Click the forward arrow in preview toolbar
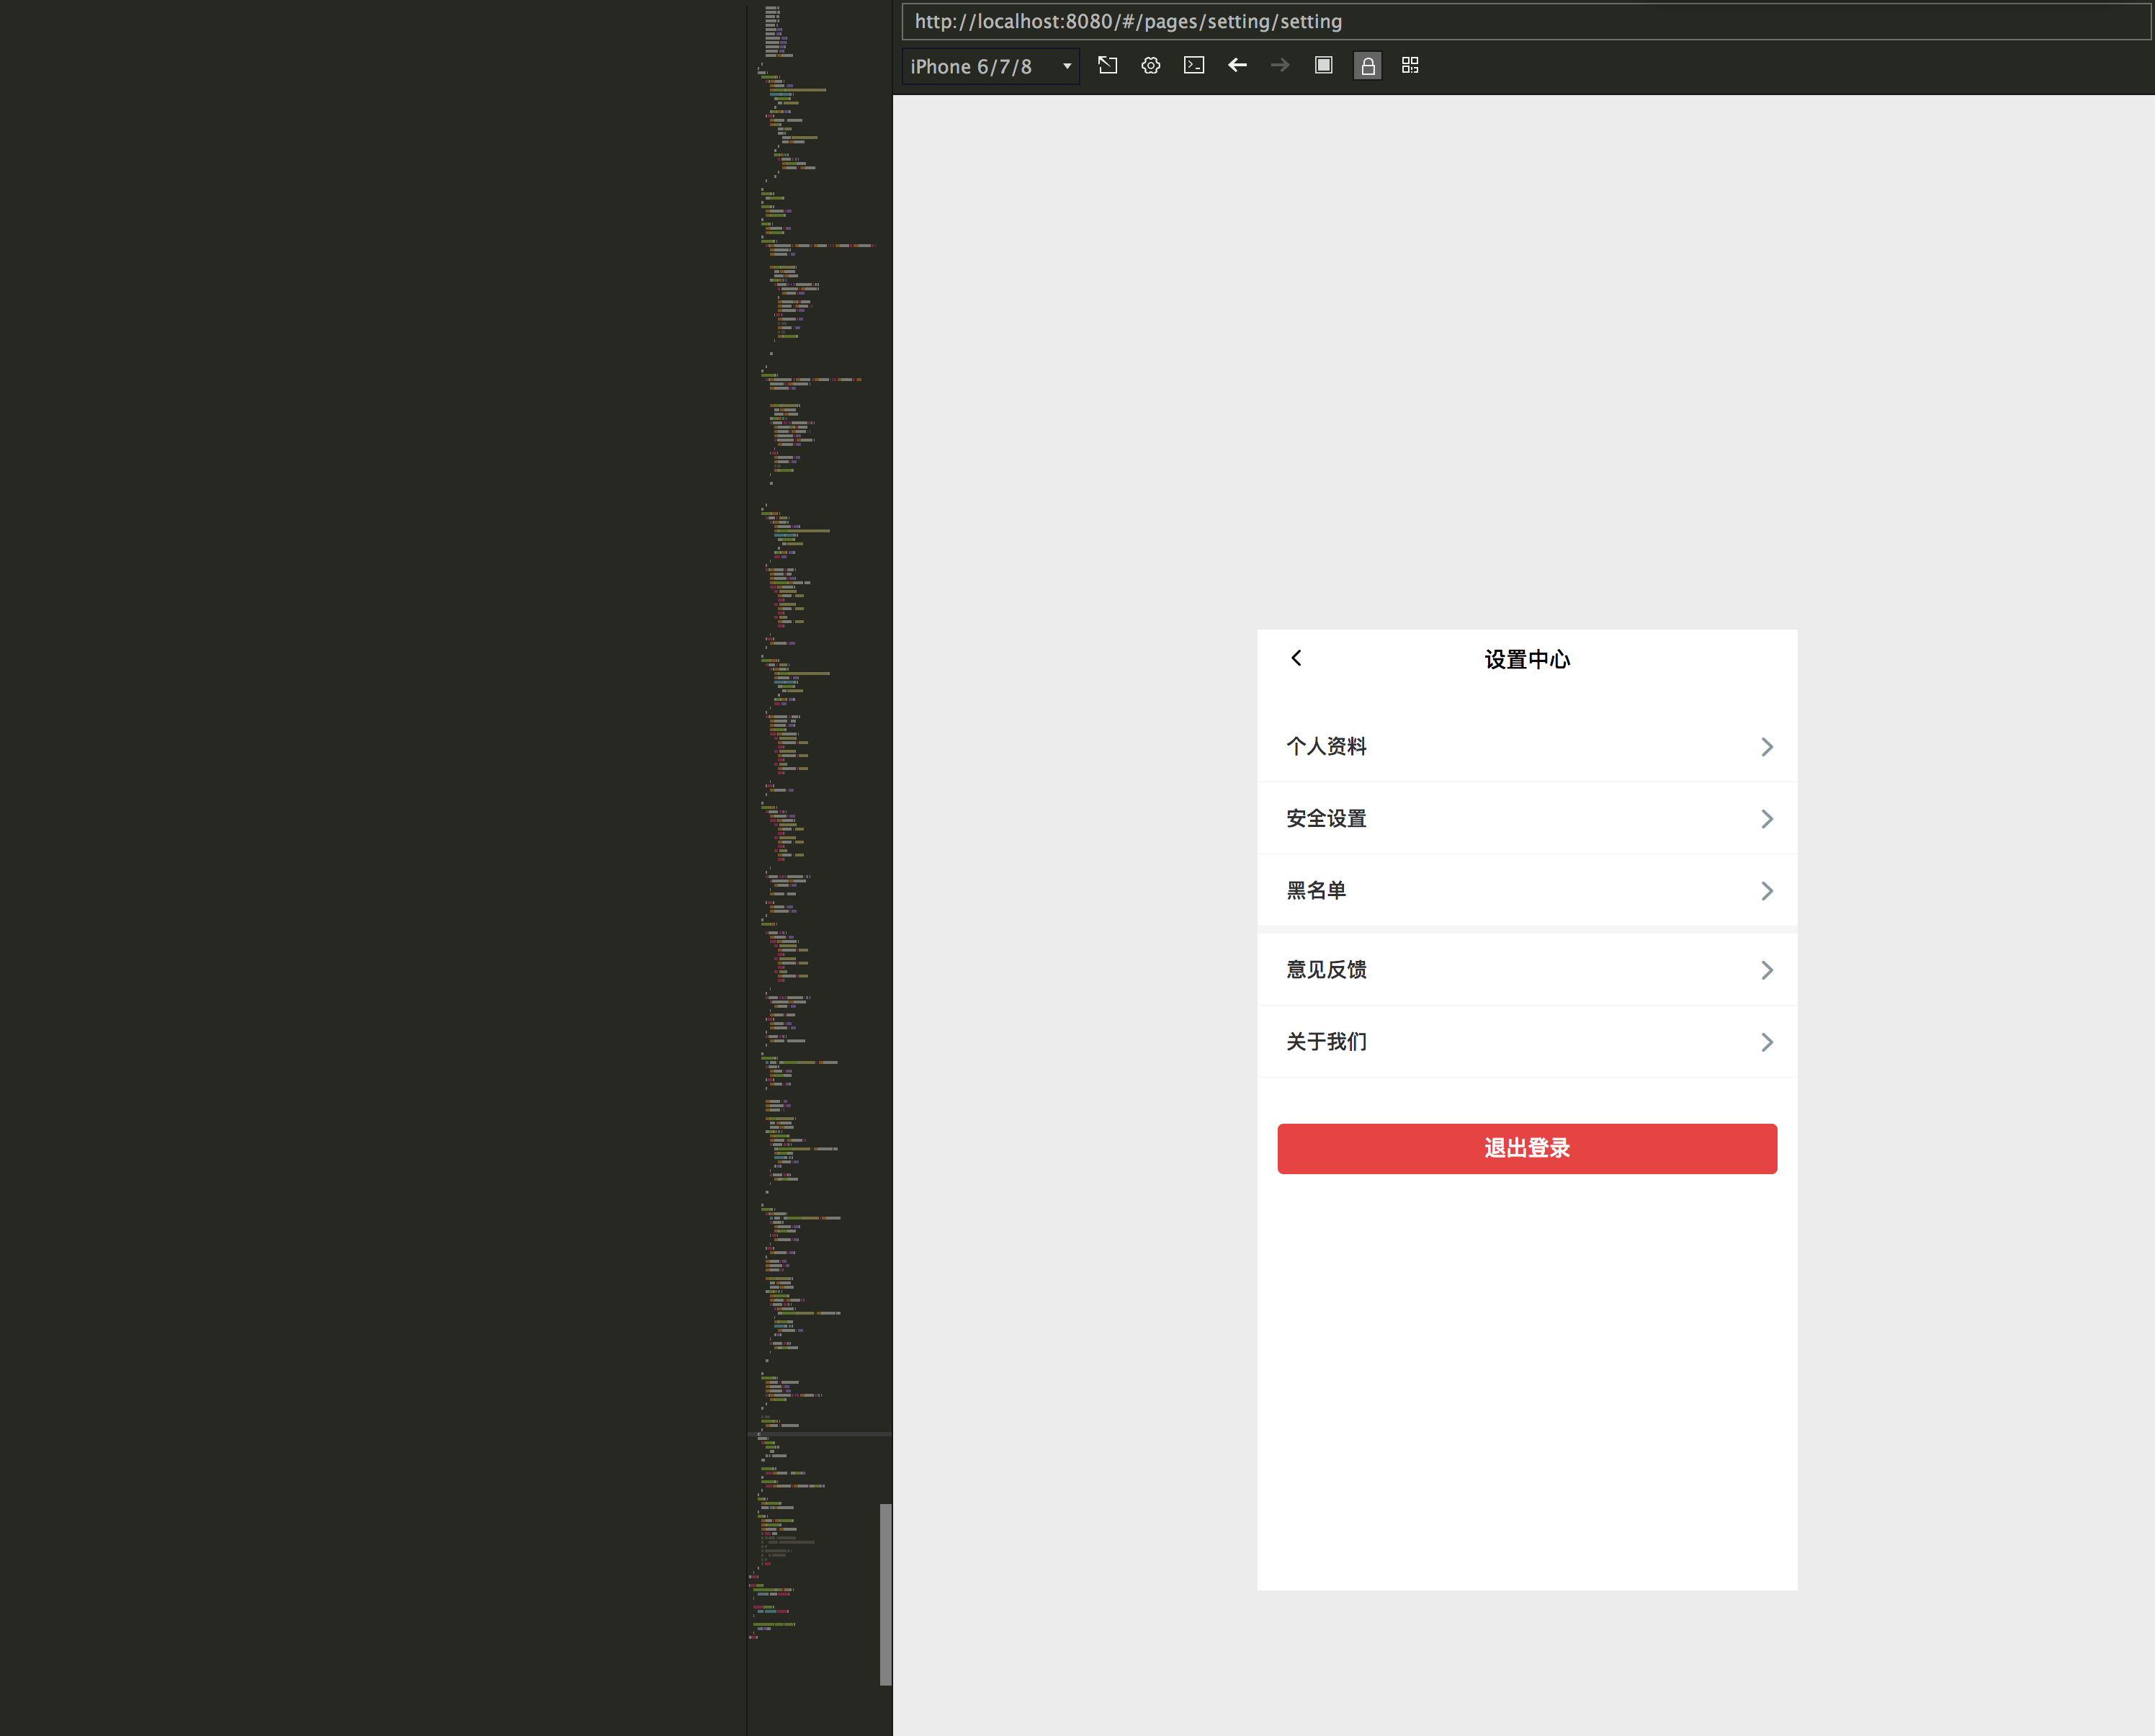The height and width of the screenshot is (1736, 2155). point(1280,65)
